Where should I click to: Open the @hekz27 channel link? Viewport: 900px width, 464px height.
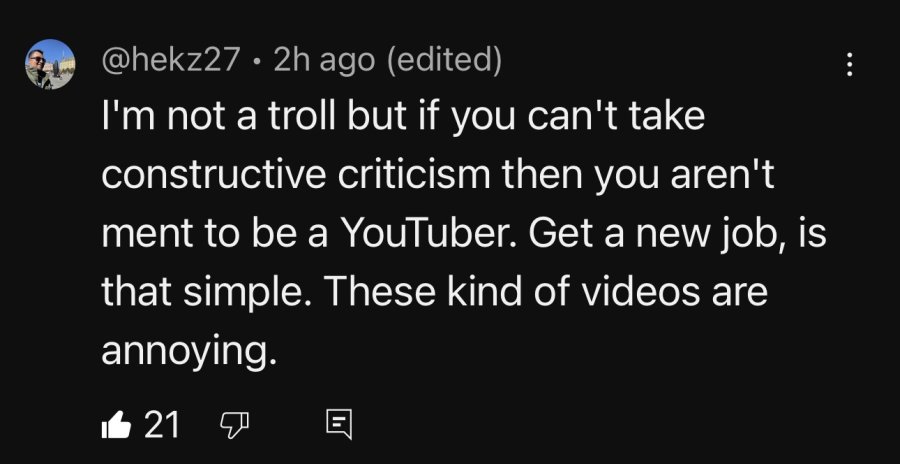pyautogui.click(x=170, y=60)
